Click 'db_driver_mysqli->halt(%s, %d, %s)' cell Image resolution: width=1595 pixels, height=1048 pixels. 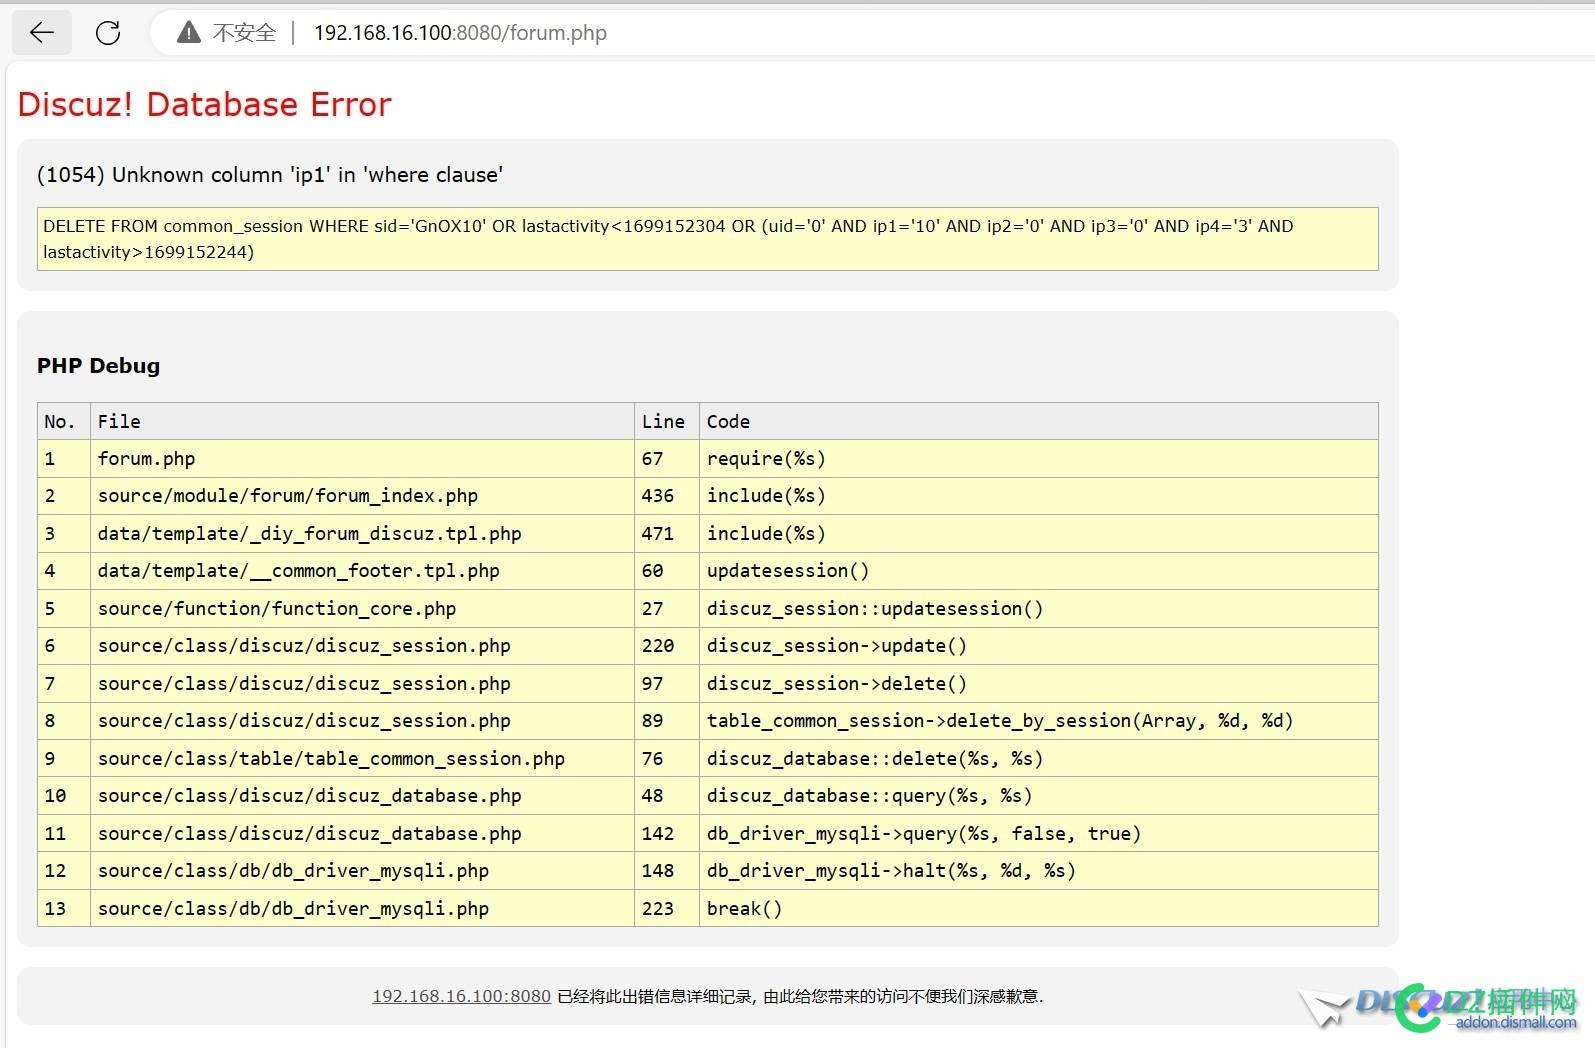(x=1038, y=871)
